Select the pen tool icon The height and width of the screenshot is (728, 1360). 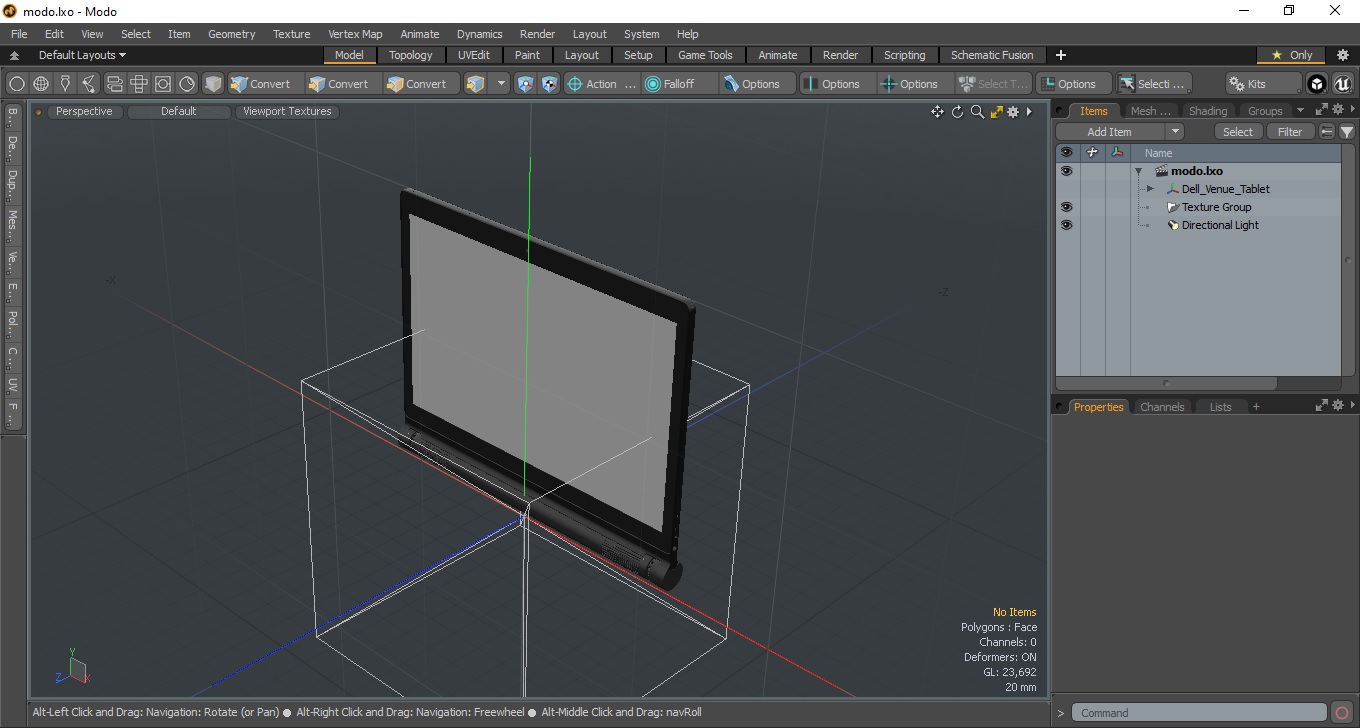(x=65, y=84)
